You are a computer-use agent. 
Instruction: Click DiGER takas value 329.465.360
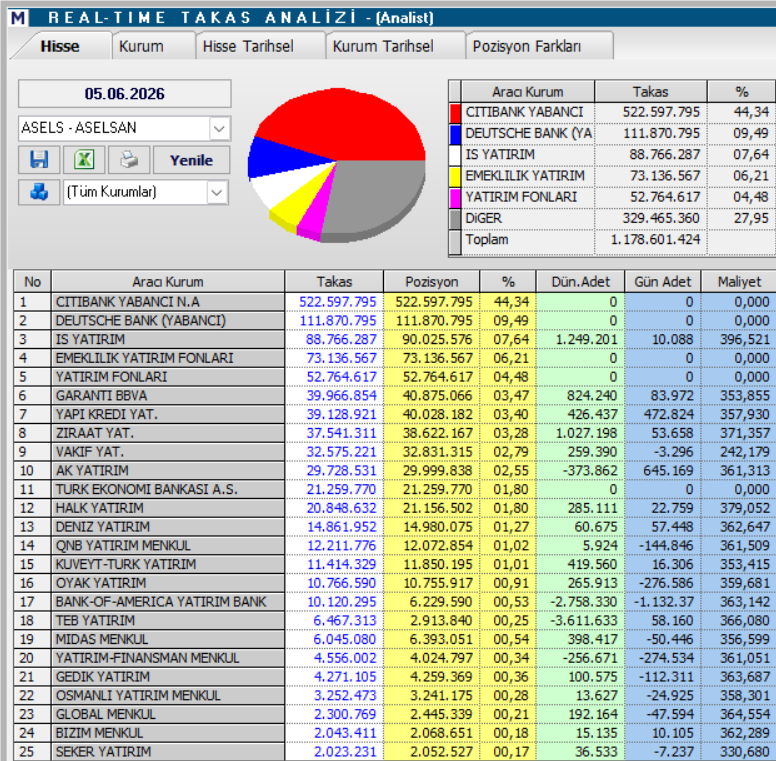pyautogui.click(x=661, y=219)
